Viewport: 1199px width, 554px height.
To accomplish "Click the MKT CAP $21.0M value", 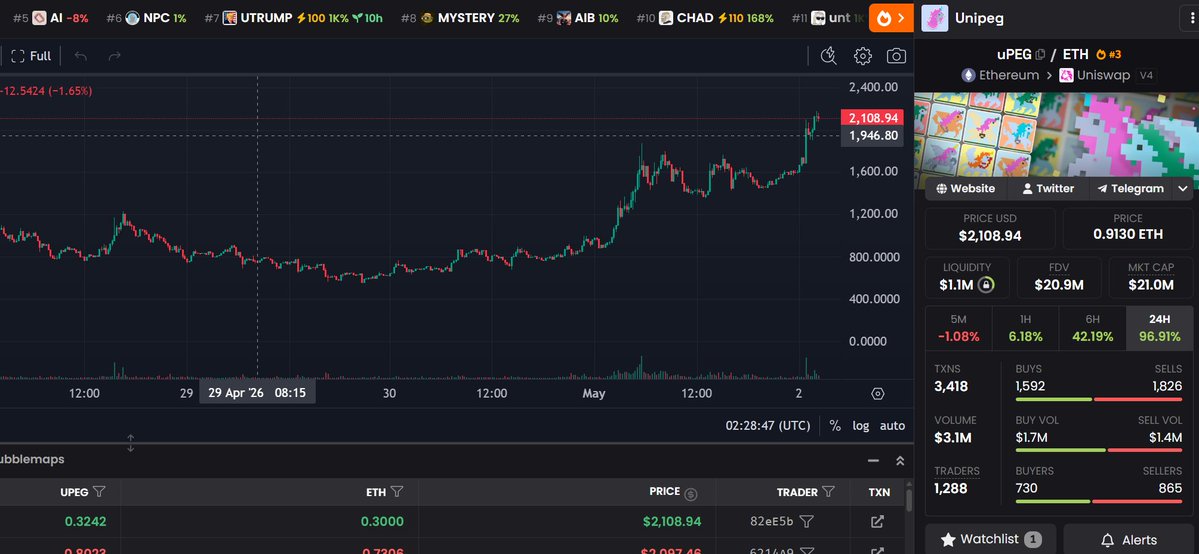I will click(x=1151, y=285).
